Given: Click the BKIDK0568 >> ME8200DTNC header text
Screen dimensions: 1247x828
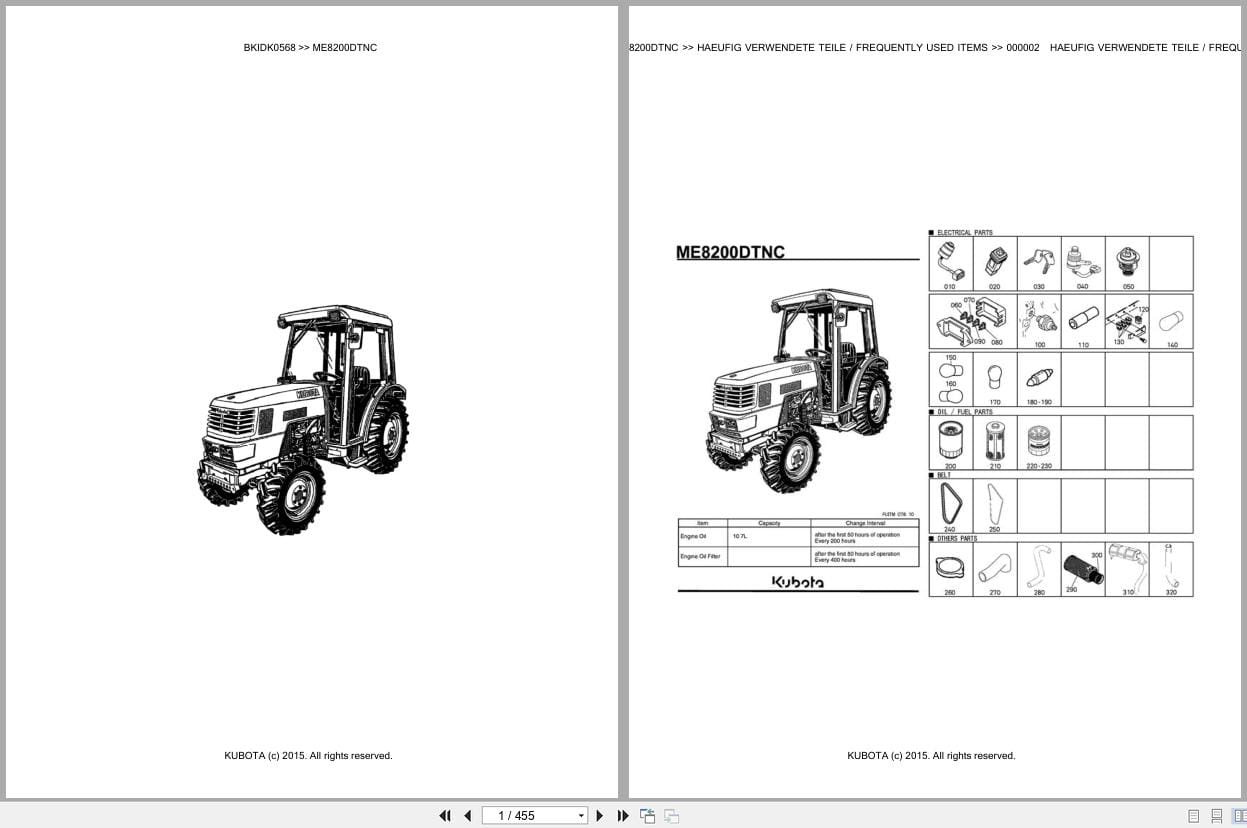Looking at the screenshot, I should (x=310, y=47).
